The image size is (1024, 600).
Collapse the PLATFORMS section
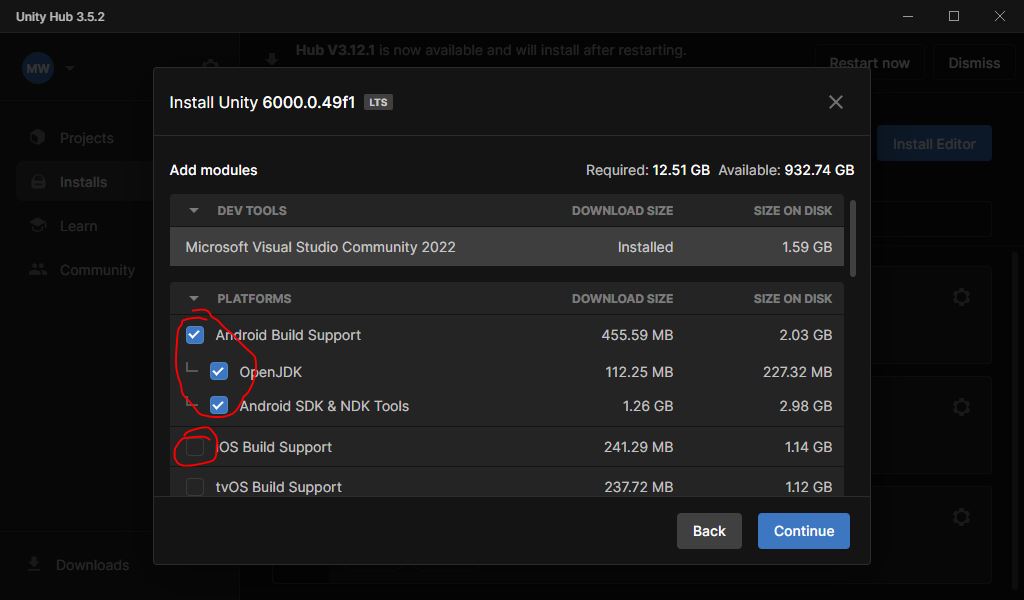tap(194, 299)
